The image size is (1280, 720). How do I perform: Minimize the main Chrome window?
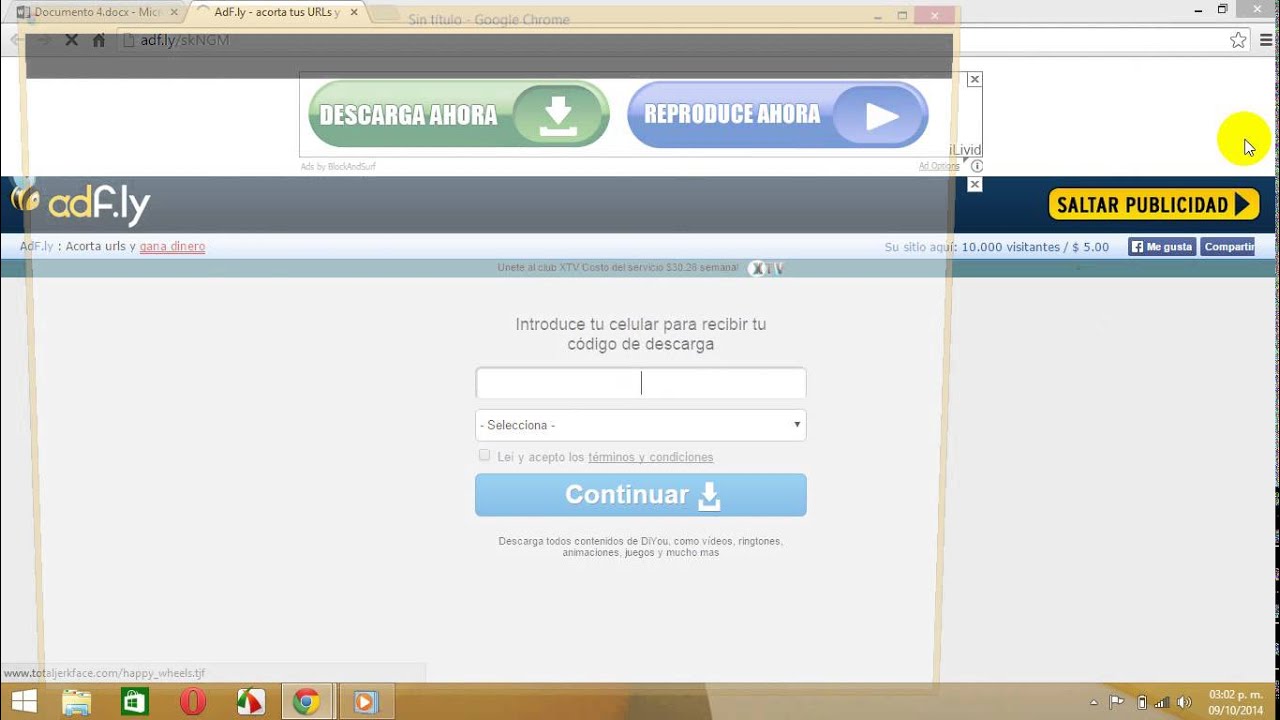point(1198,9)
